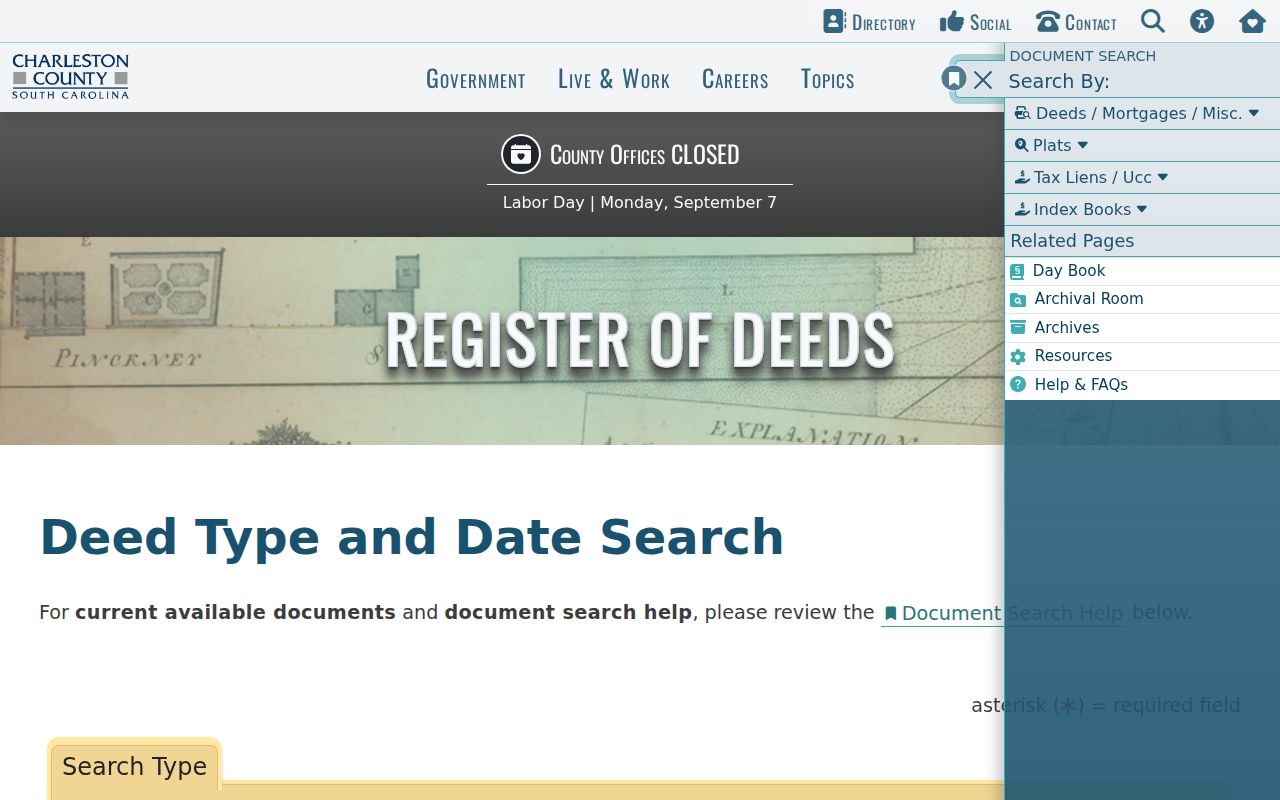Click the 'Related Pages' section header
Viewport: 1280px width, 800px height.
coord(1072,241)
